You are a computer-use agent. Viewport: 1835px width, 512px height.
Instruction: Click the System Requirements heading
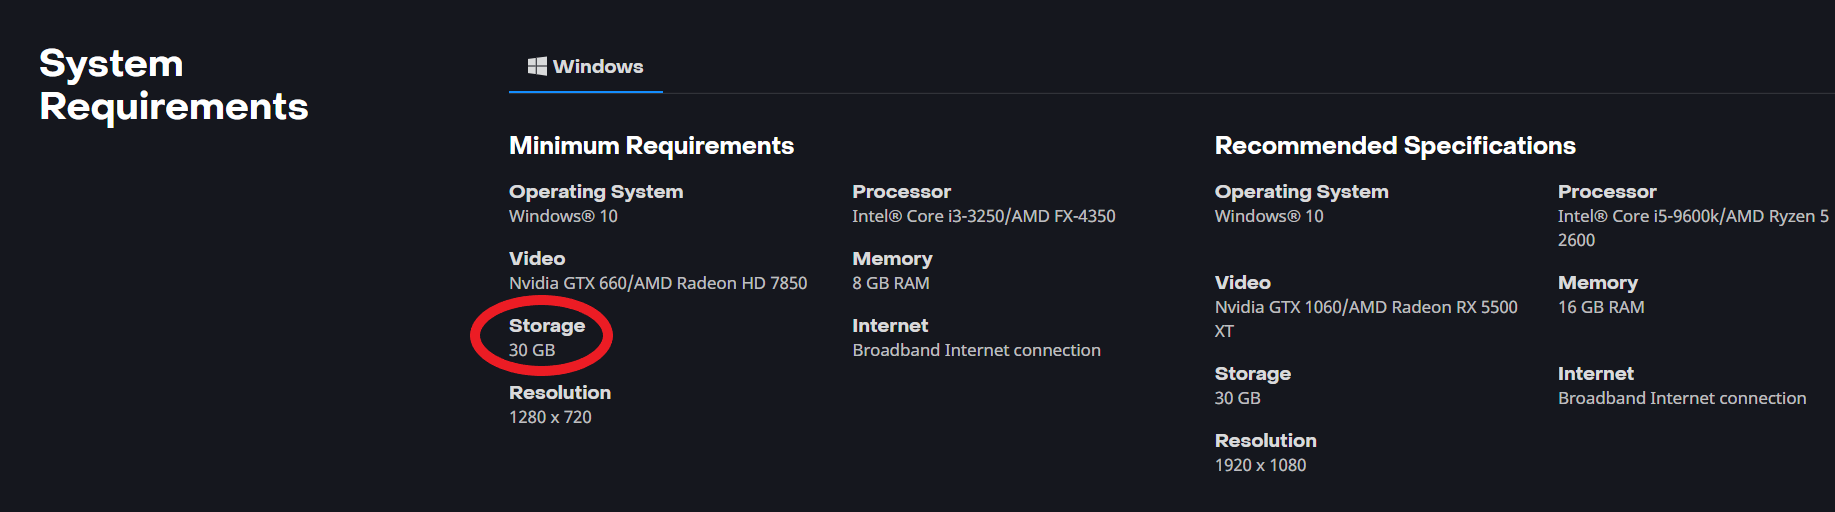coord(173,85)
